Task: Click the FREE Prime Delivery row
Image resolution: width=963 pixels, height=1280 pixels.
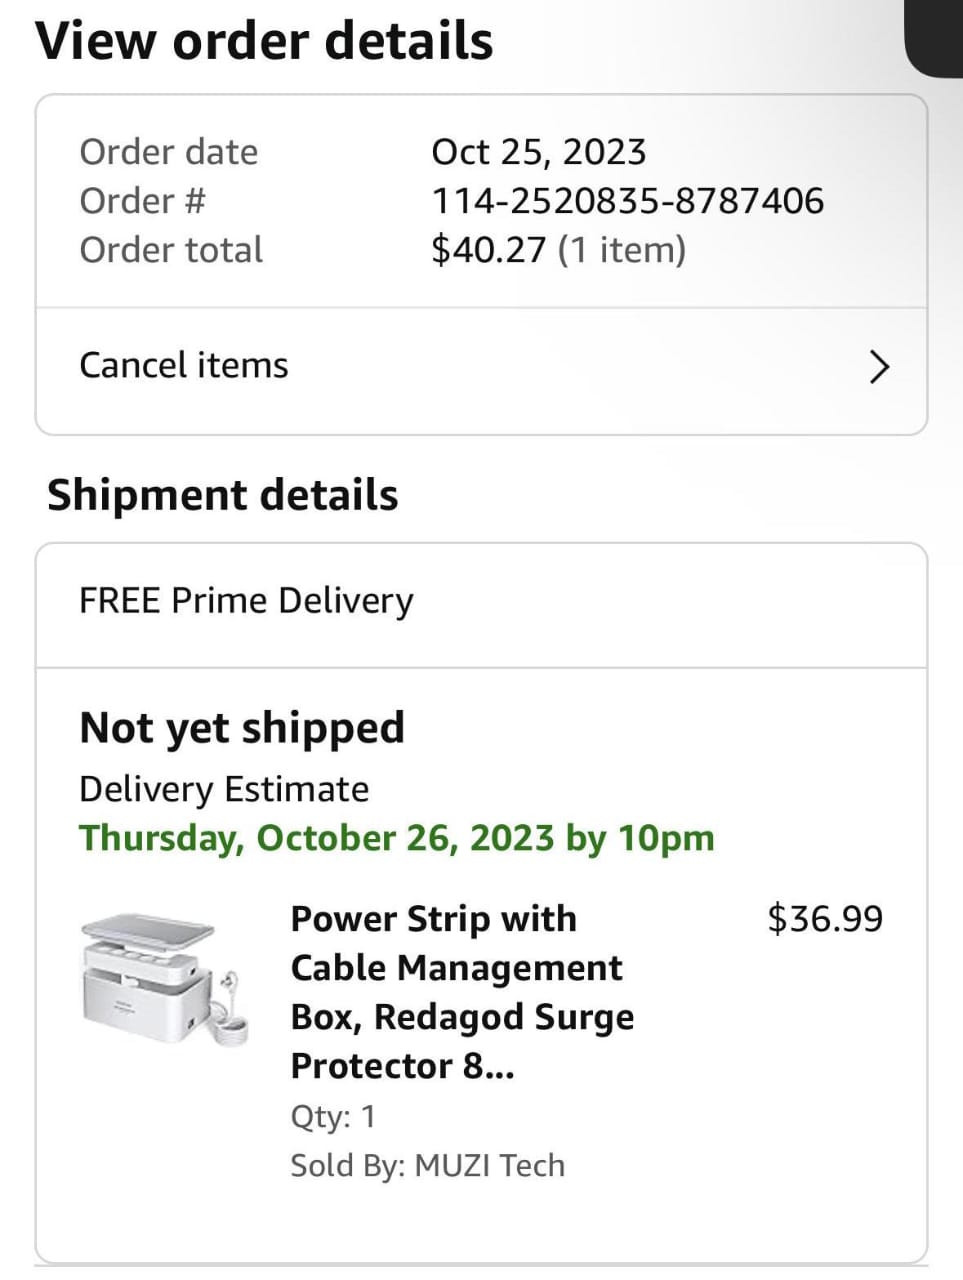Action: tap(246, 601)
